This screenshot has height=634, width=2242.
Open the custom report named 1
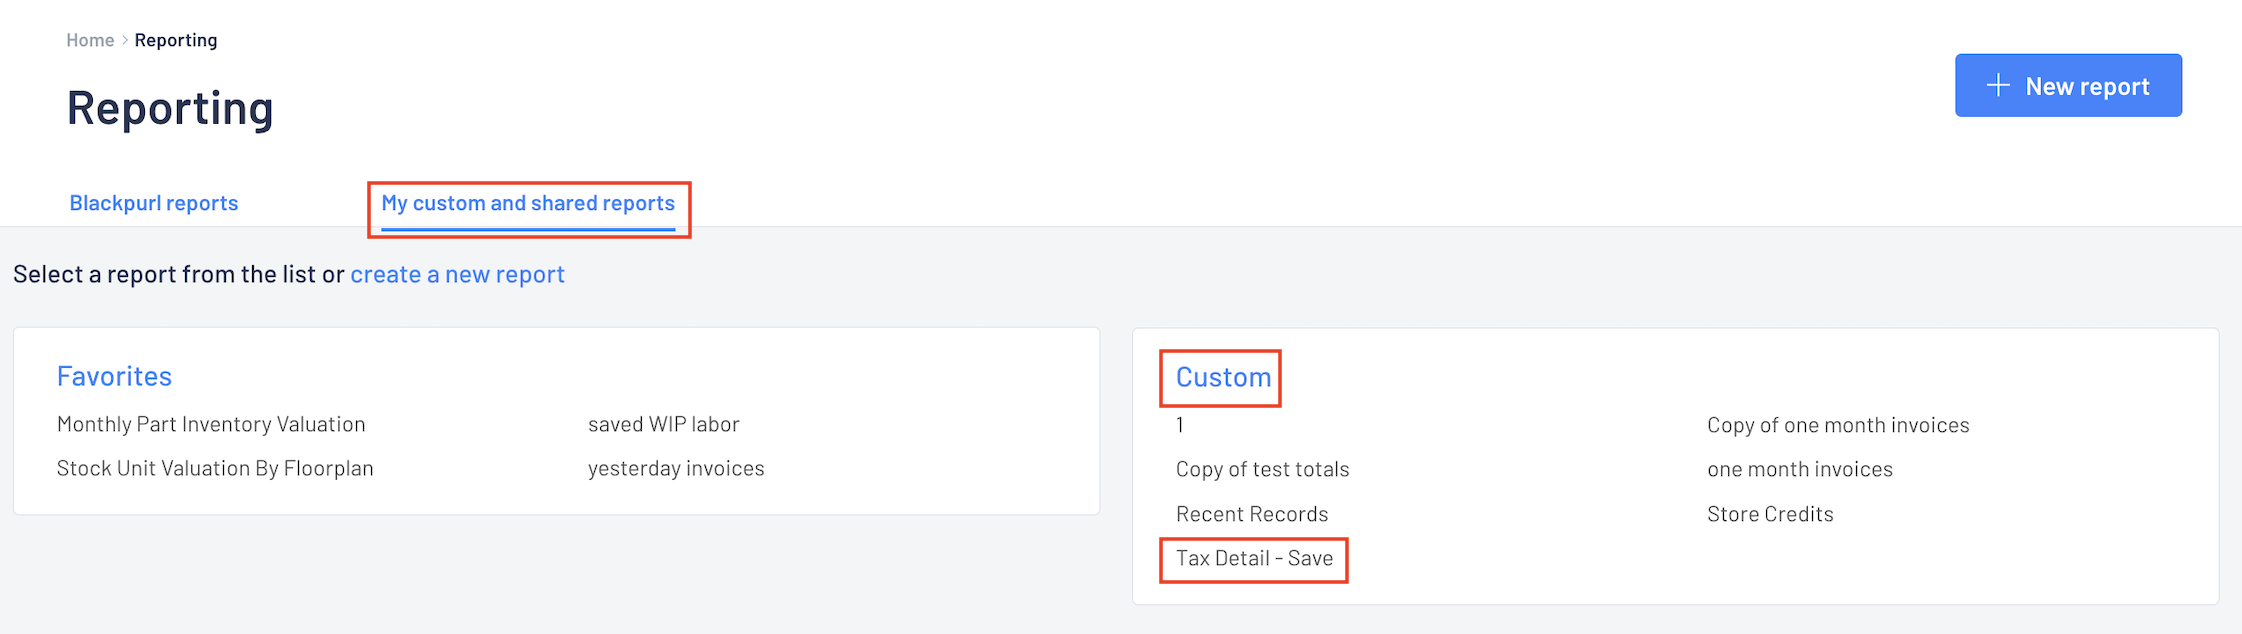(x=1180, y=425)
